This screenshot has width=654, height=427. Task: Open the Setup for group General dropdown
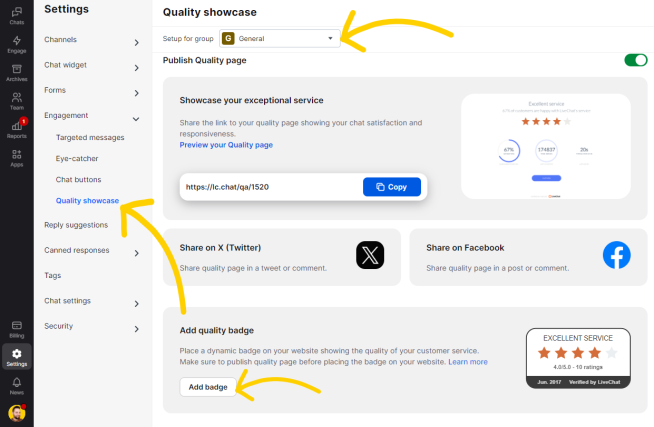279,38
